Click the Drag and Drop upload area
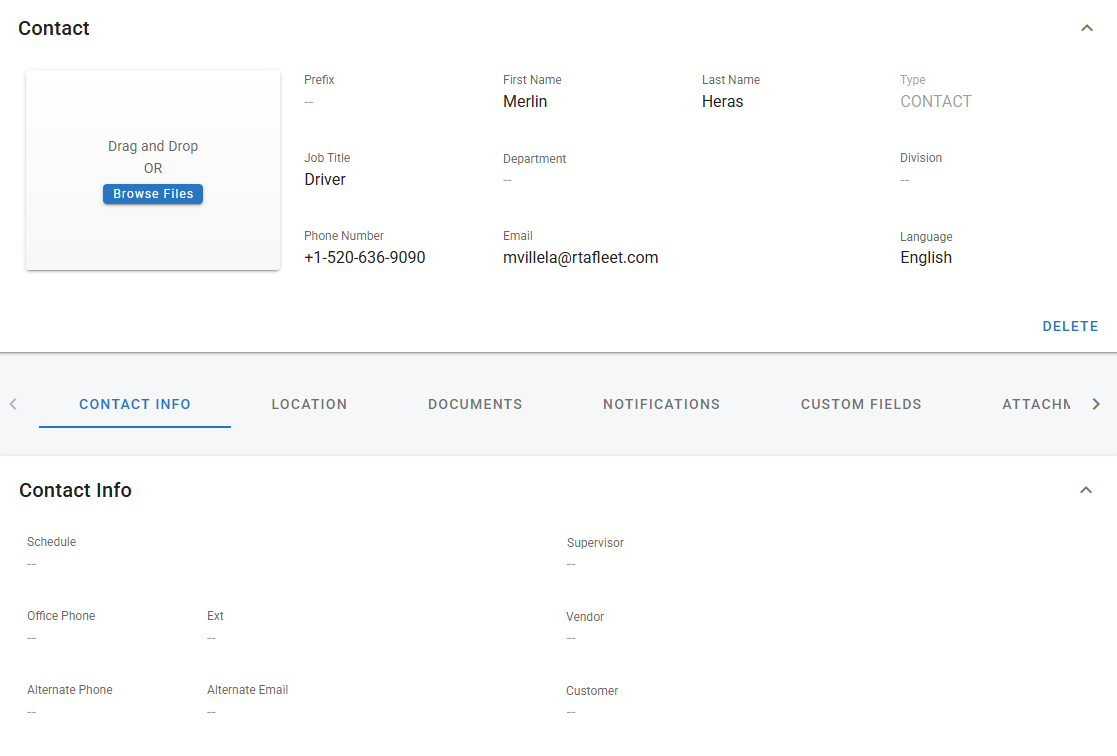This screenshot has height=756, width=1117. (x=152, y=146)
